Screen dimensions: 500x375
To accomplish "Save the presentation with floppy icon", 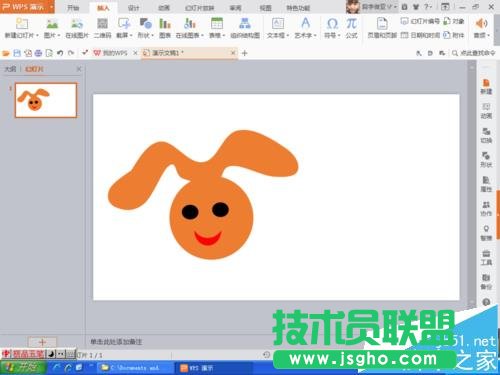I will tap(17, 53).
